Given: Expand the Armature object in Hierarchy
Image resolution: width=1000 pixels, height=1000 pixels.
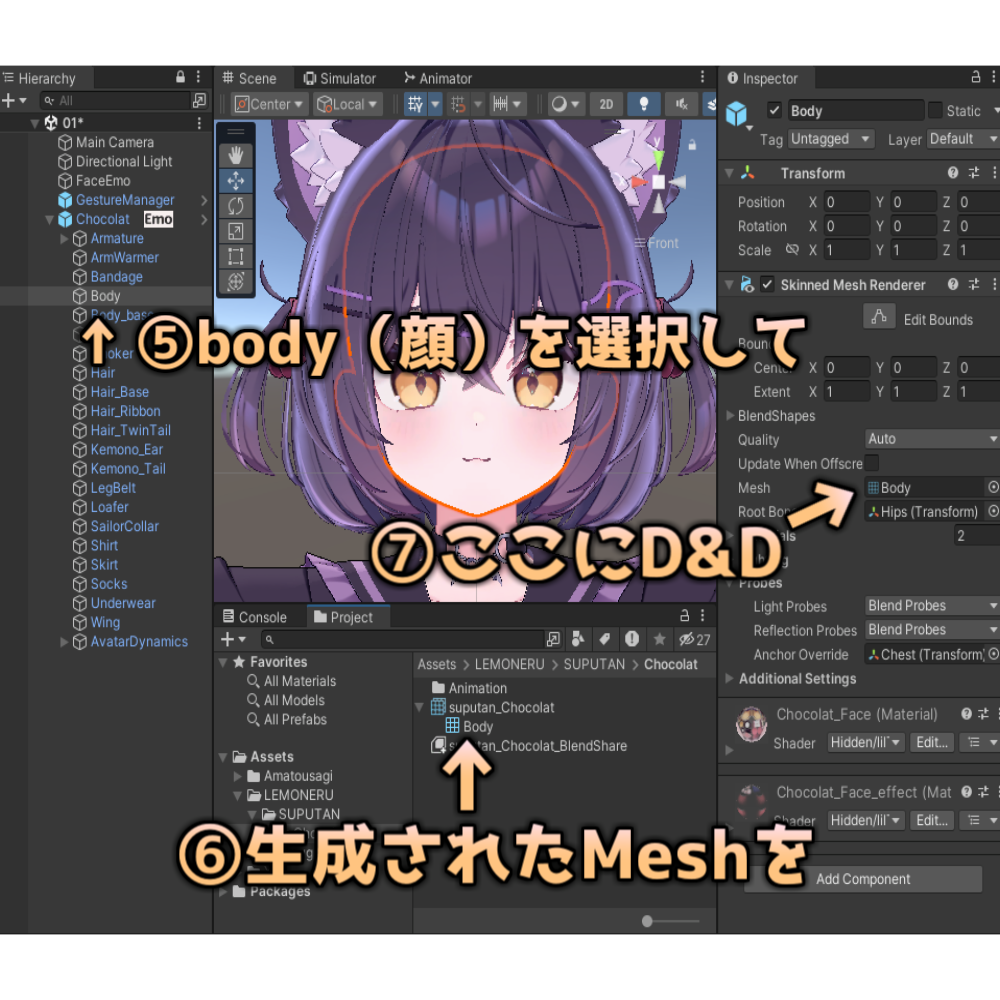Looking at the screenshot, I should 64,239.
